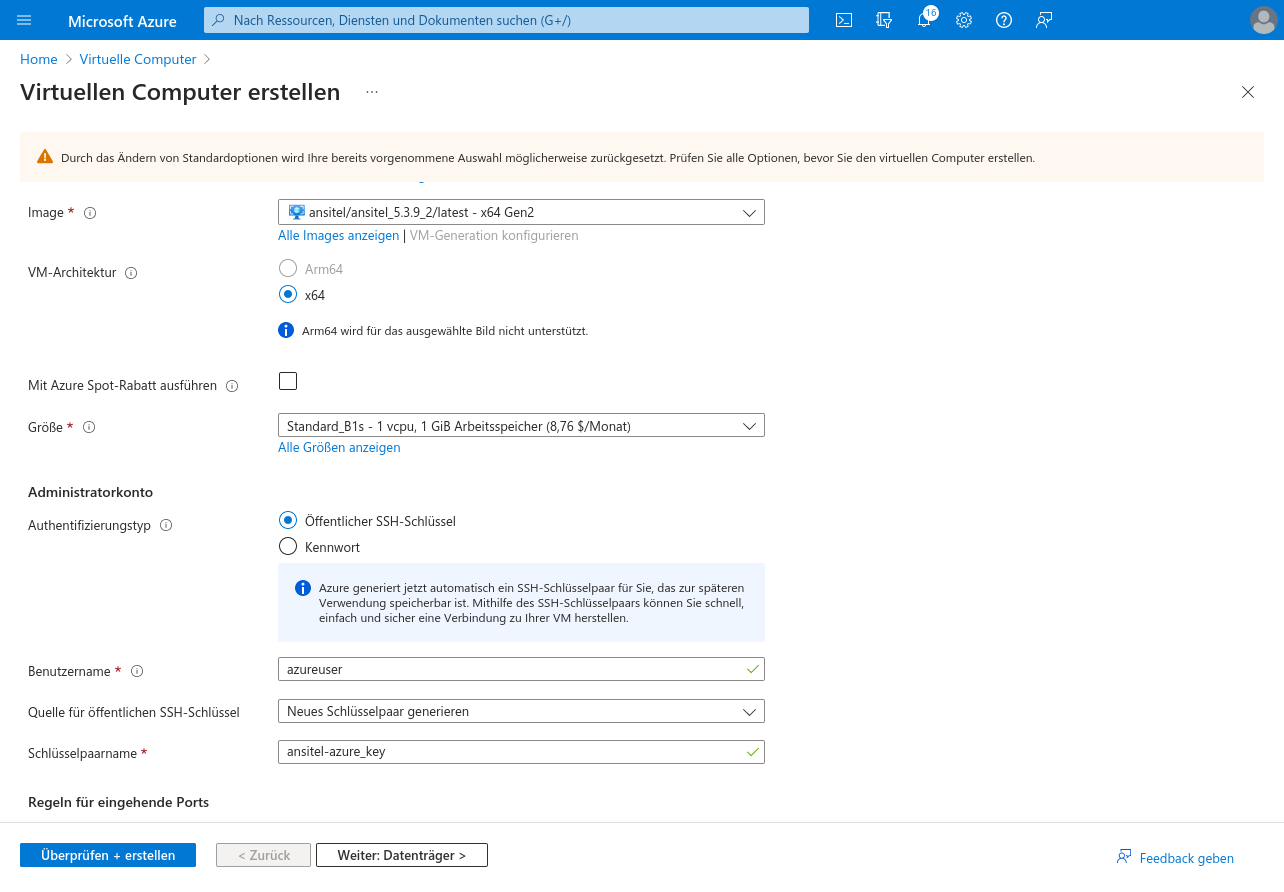Click the user account avatar
This screenshot has height=892, width=1284.
click(1263, 20)
